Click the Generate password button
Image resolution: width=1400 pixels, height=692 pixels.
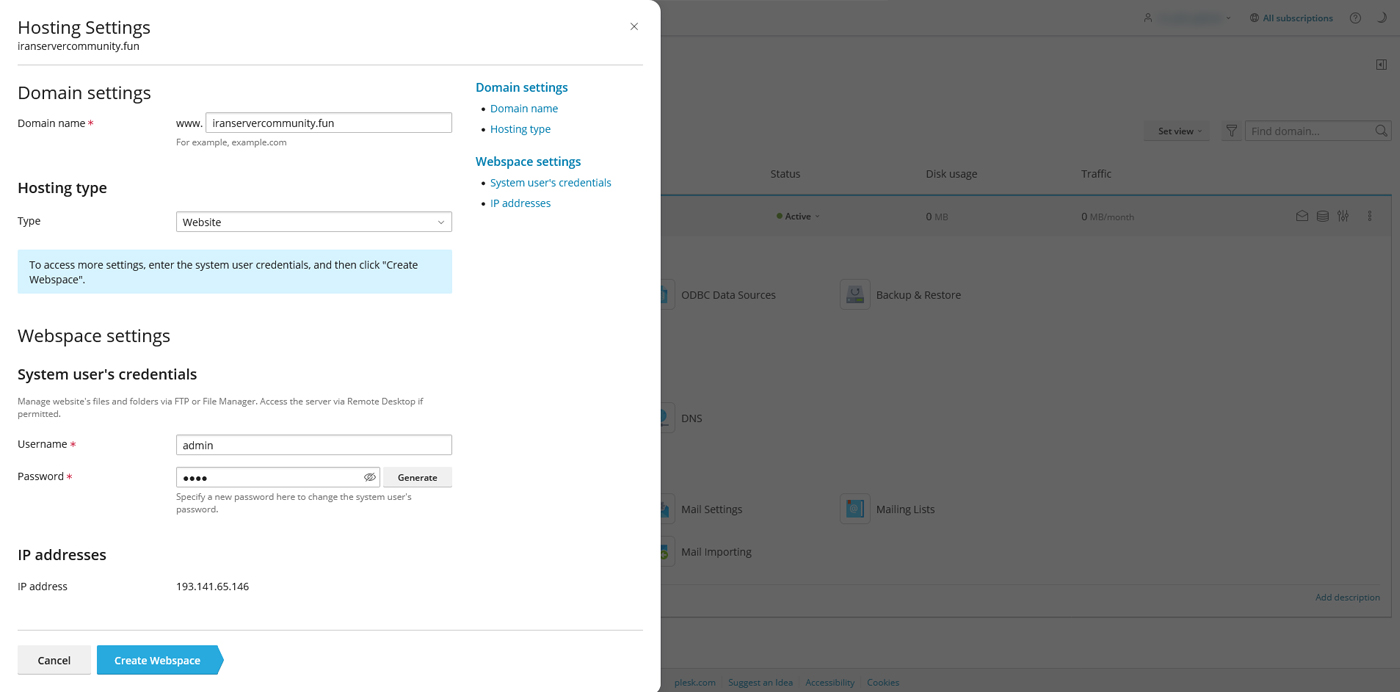tap(417, 477)
